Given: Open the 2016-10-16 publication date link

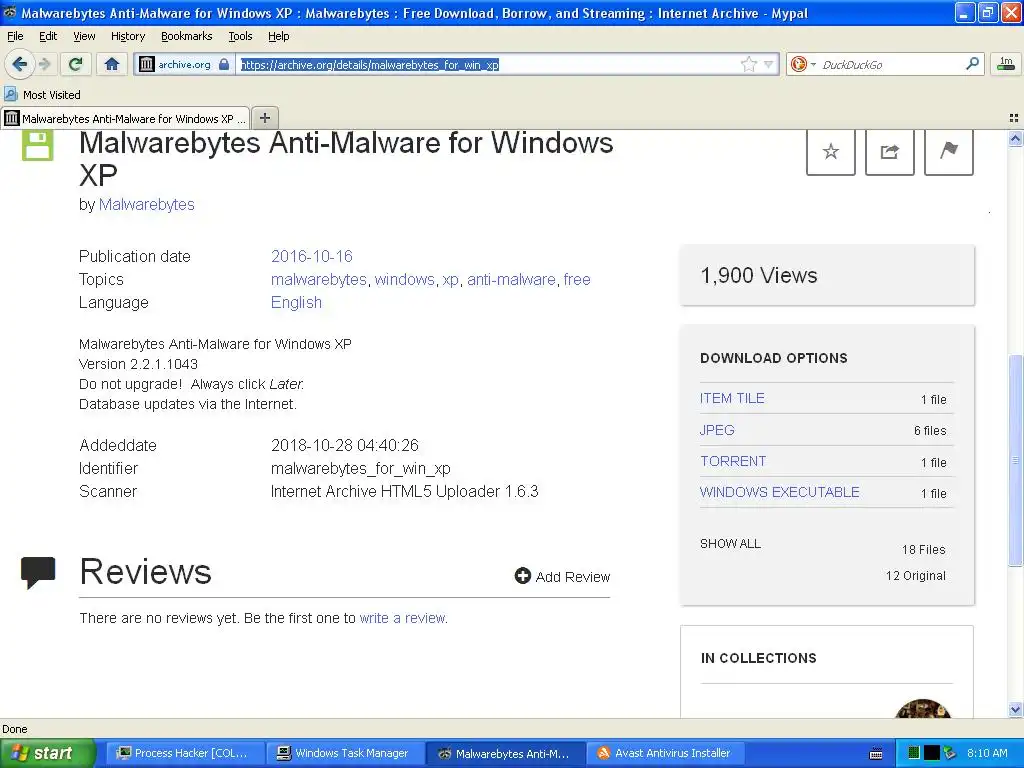Looking at the screenshot, I should (312, 256).
